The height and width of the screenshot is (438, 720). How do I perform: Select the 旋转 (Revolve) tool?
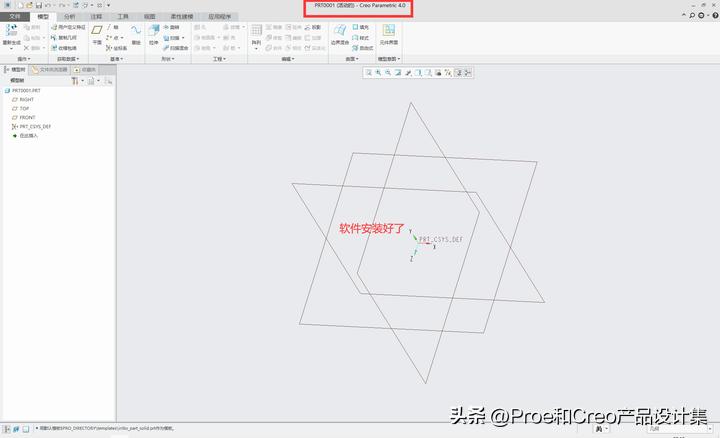172,28
